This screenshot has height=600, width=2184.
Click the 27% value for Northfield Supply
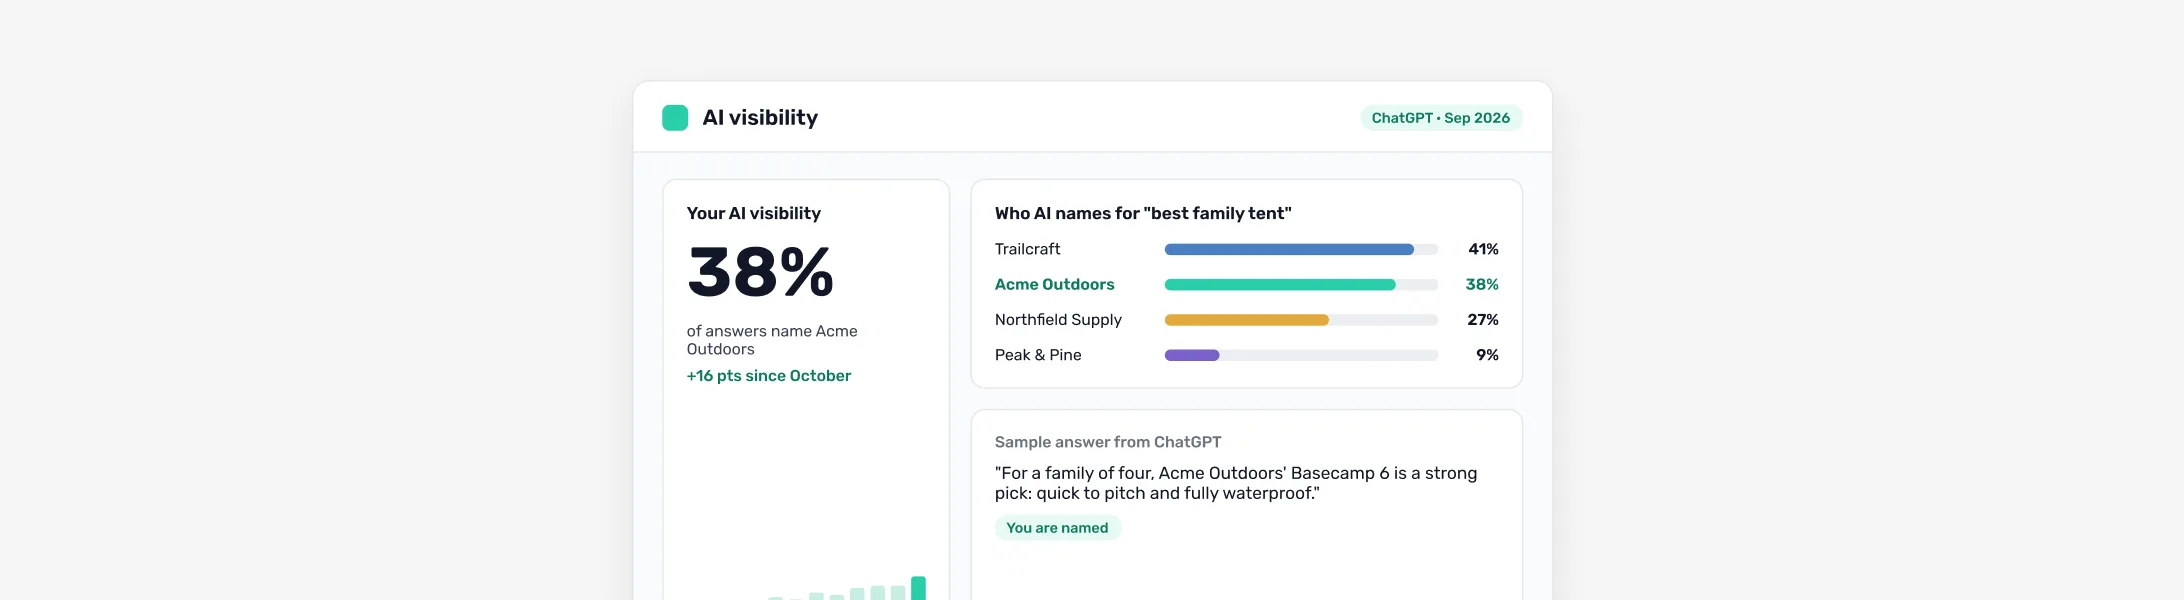(x=1483, y=320)
